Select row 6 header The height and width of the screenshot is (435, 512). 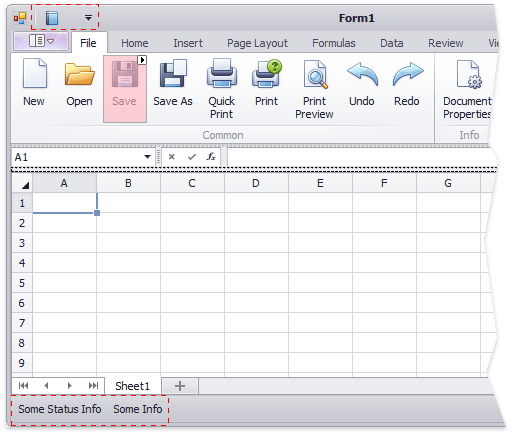(22, 303)
